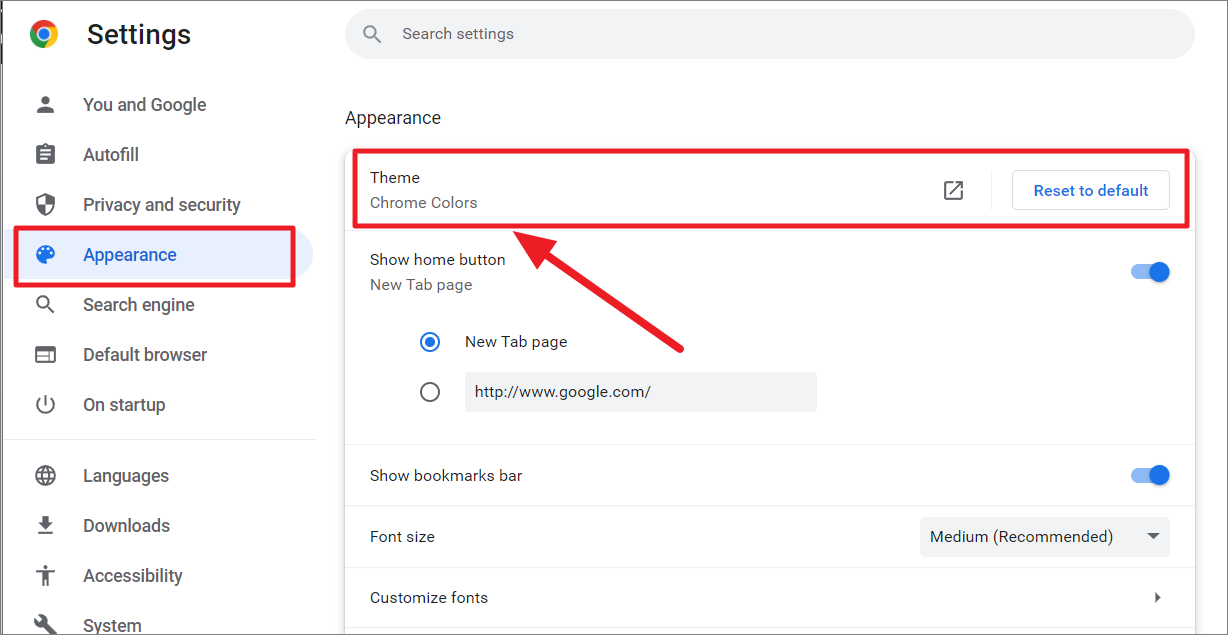Select Appearance in the sidebar
1228x635 pixels.
pyautogui.click(x=130, y=255)
